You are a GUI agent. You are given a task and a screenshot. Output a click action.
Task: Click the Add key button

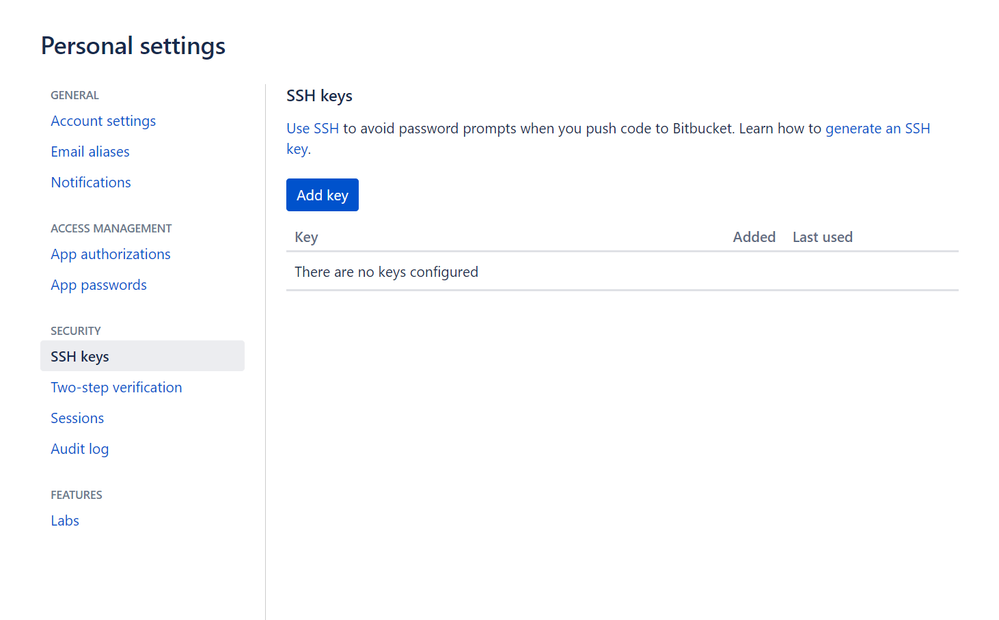322,195
